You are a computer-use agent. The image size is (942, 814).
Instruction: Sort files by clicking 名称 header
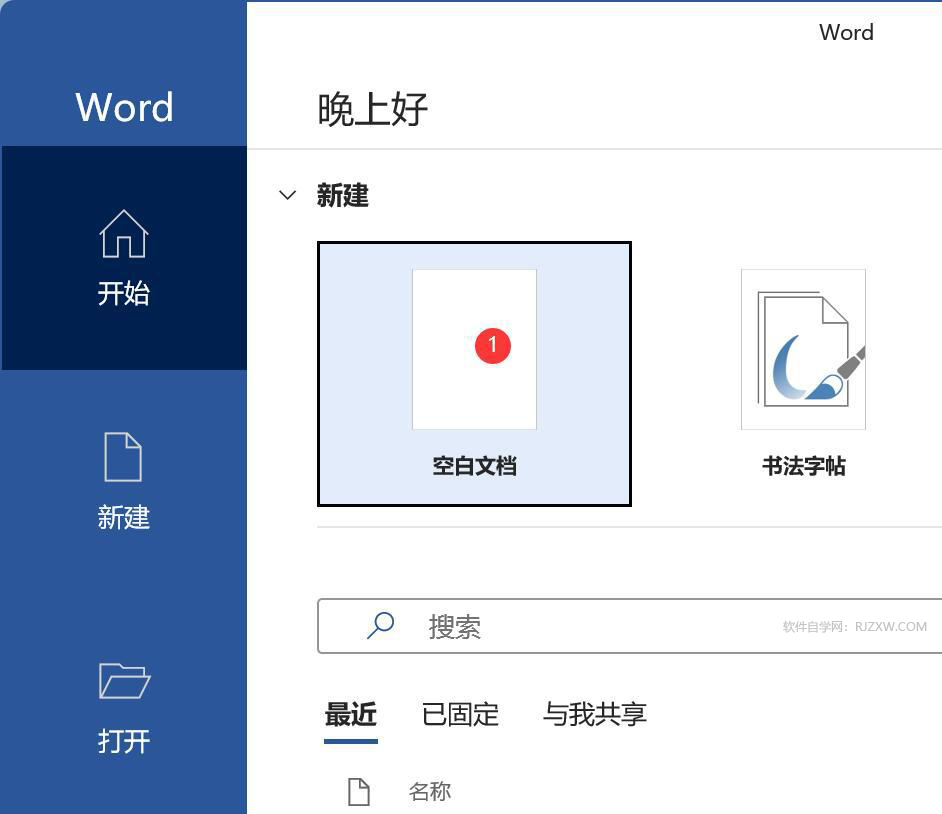430,790
